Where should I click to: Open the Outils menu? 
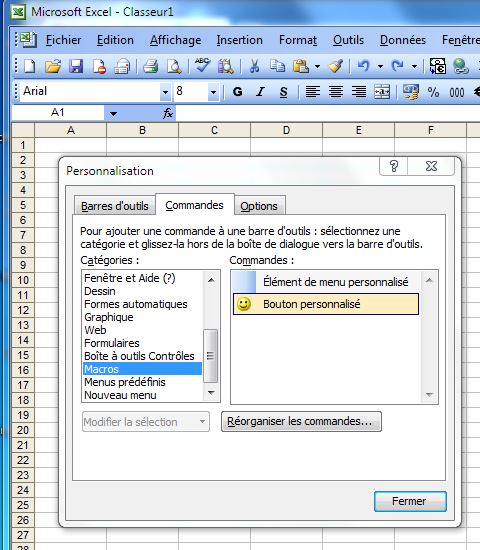[x=348, y=40]
